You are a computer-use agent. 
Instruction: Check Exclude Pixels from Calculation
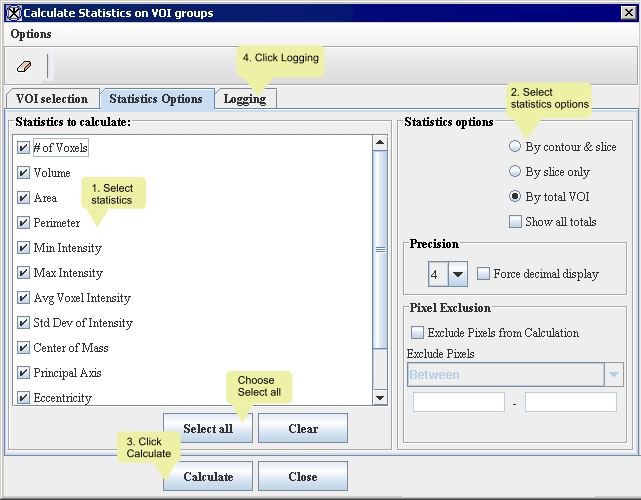pos(417,333)
